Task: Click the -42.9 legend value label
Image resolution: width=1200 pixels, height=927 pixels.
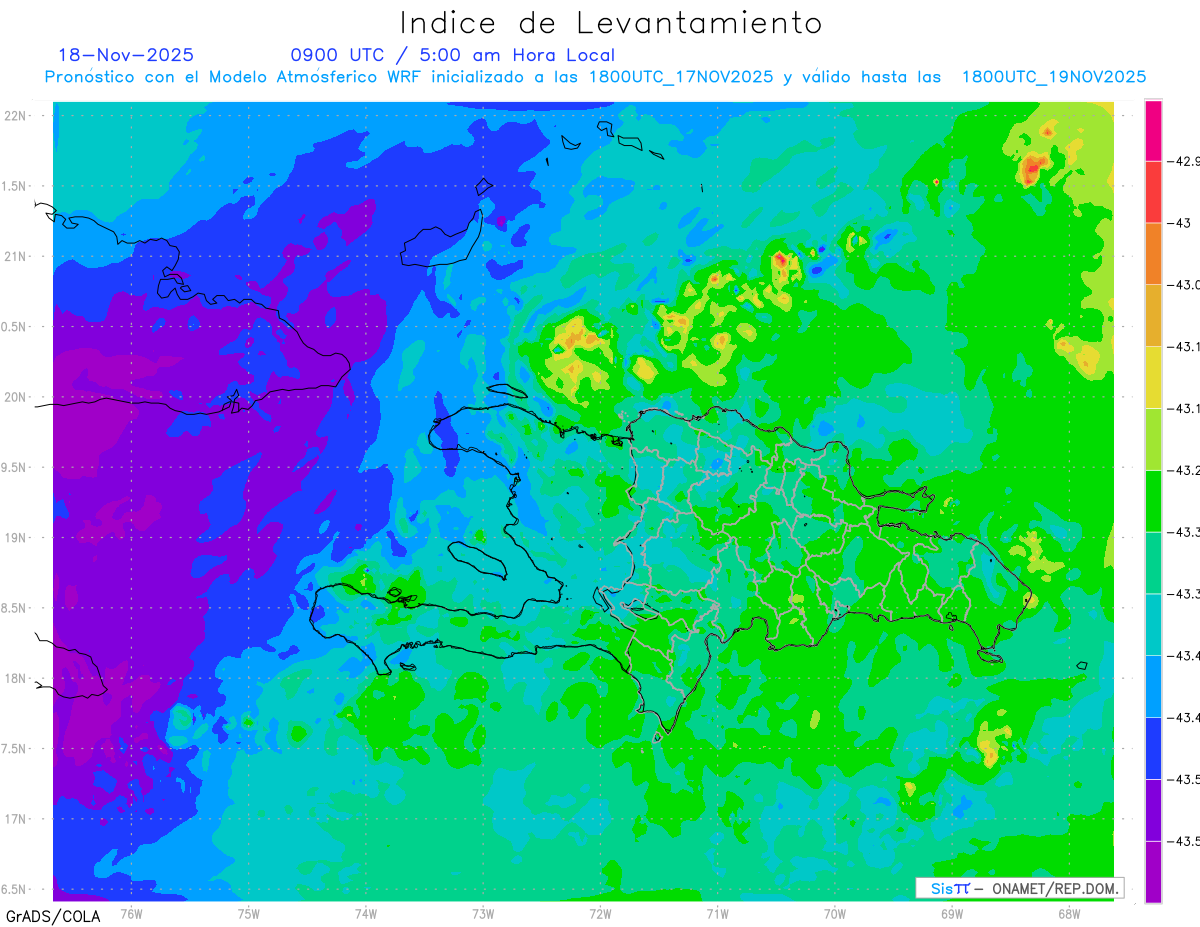Action: pos(1186,161)
